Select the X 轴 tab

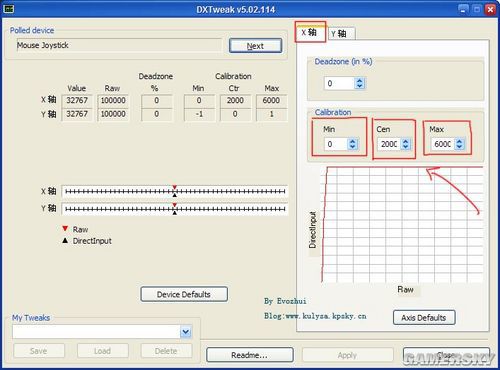tap(310, 32)
